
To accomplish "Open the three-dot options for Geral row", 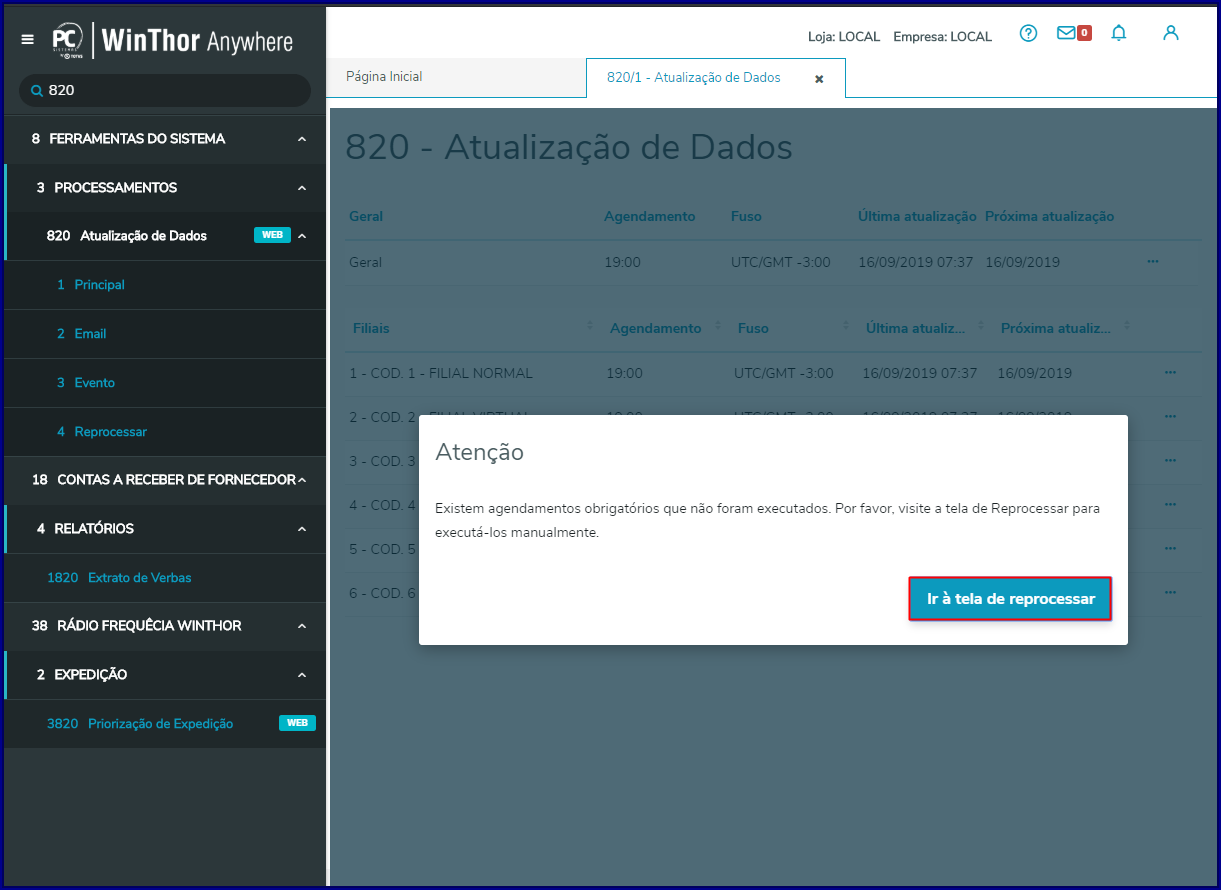I will [x=1153, y=261].
